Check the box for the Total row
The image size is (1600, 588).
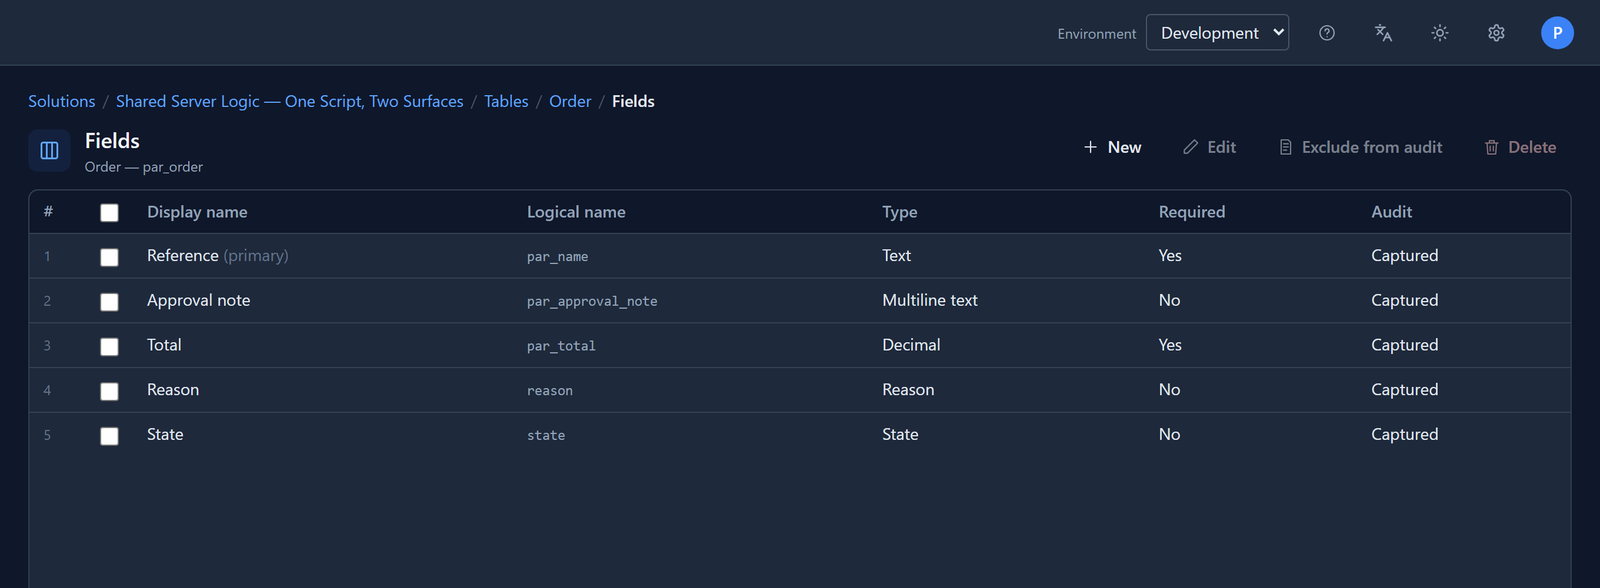[x=110, y=346]
